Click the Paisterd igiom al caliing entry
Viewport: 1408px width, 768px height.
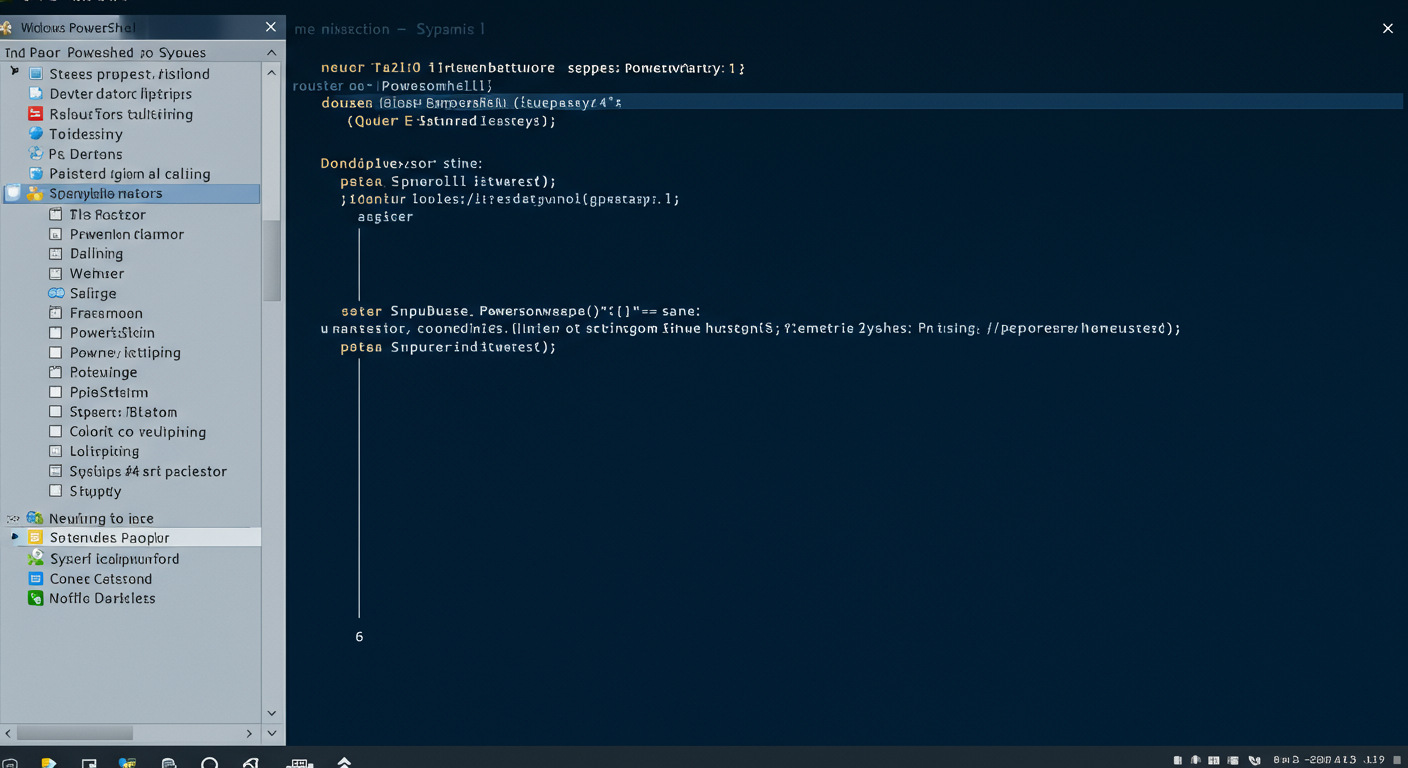click(129, 174)
